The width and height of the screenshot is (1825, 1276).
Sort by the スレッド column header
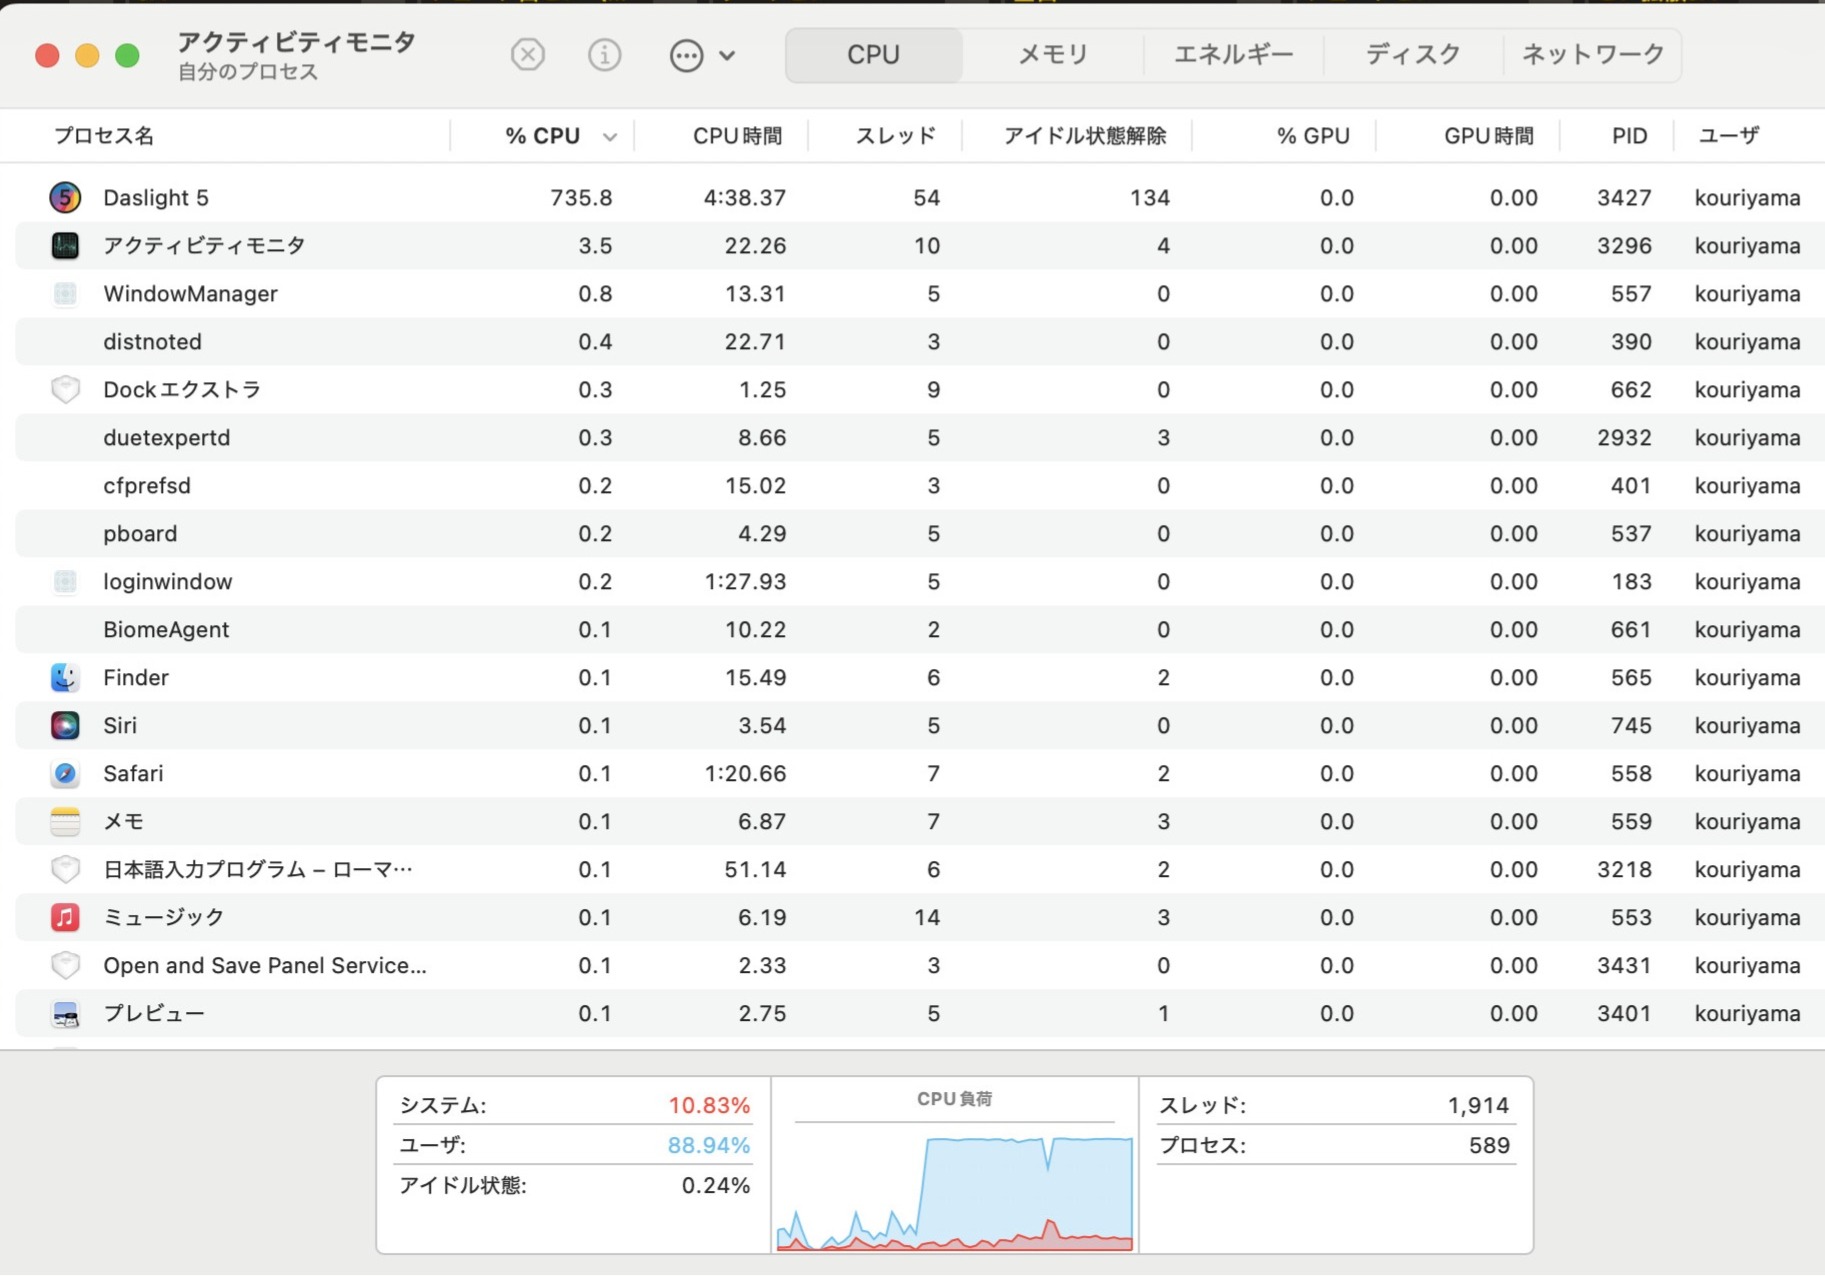(x=896, y=136)
